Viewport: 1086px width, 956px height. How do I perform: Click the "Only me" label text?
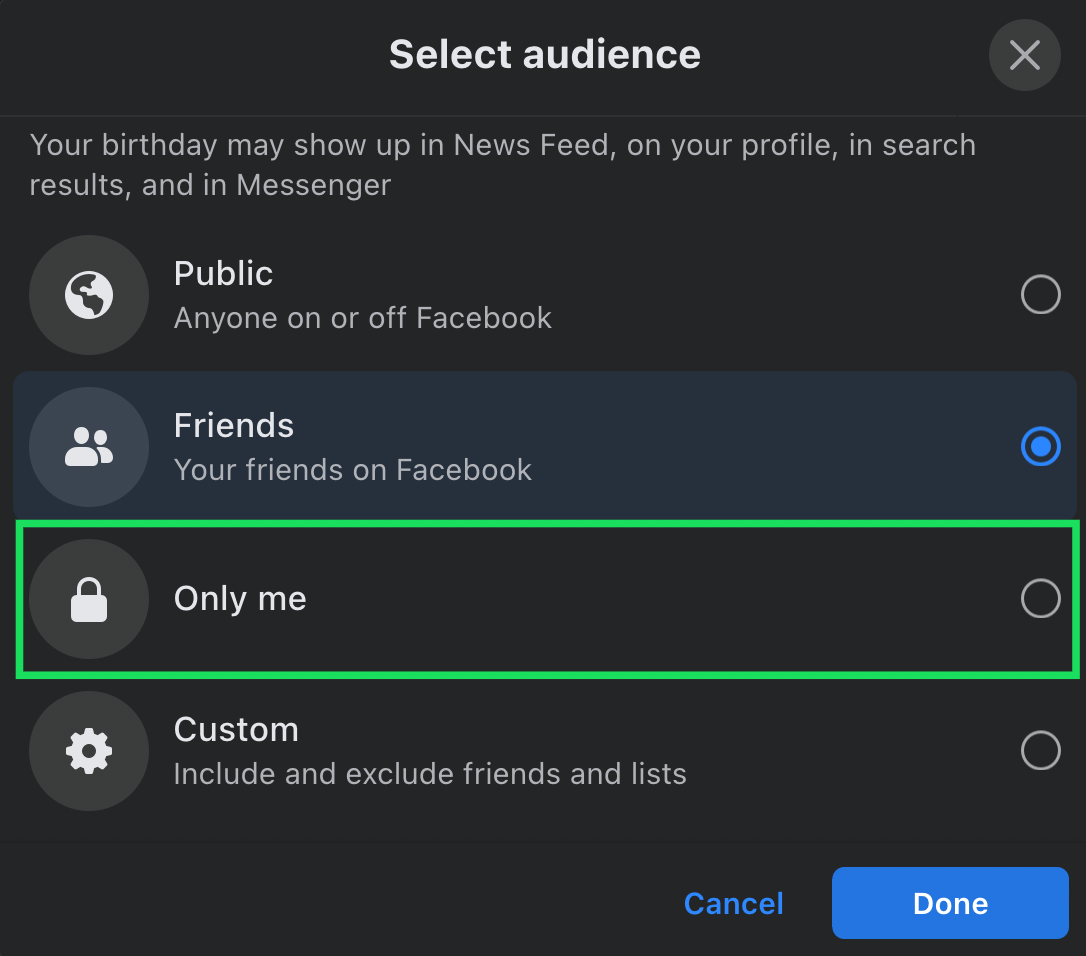pyautogui.click(x=240, y=599)
